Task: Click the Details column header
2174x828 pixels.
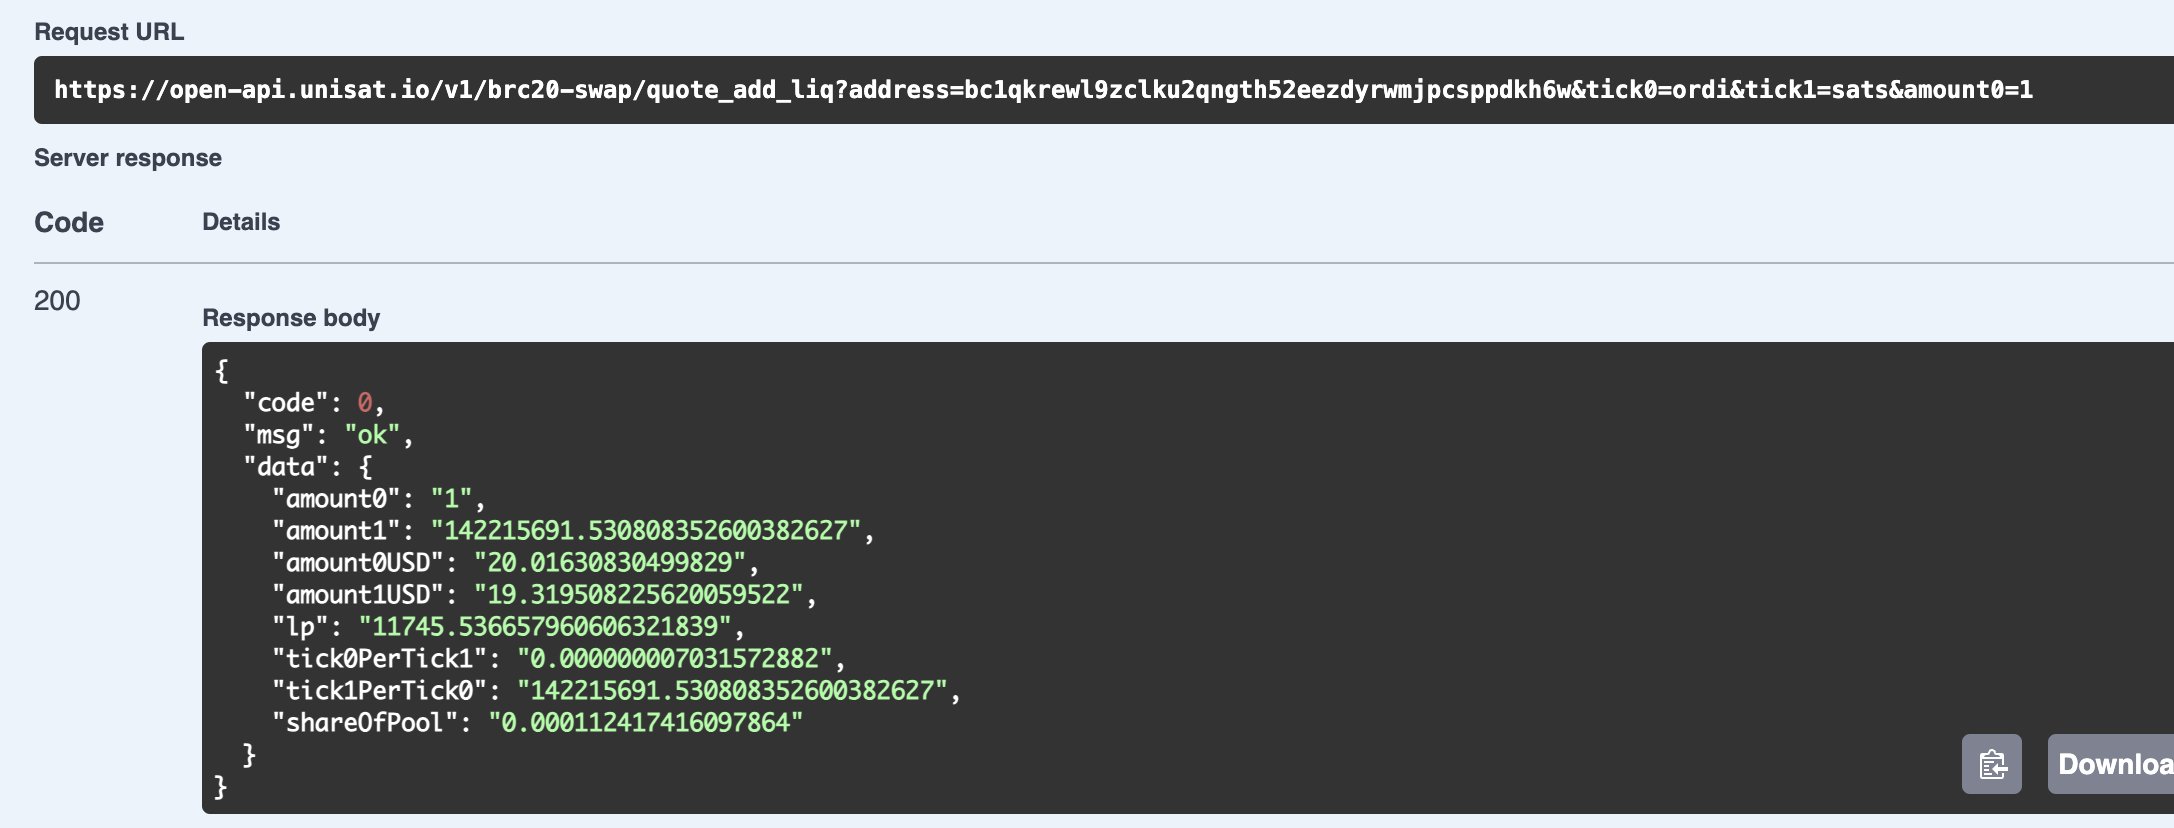Action: (x=241, y=222)
